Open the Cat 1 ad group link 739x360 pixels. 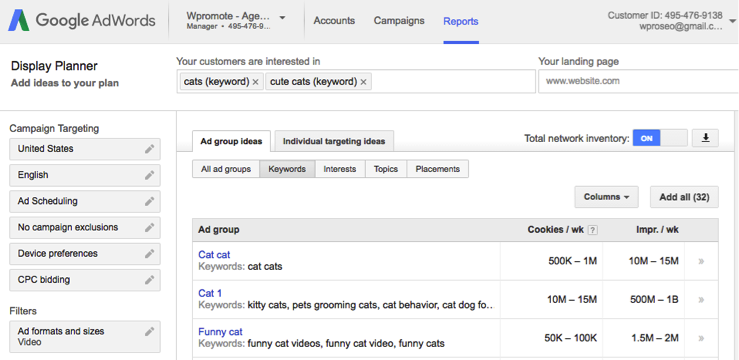(210, 294)
